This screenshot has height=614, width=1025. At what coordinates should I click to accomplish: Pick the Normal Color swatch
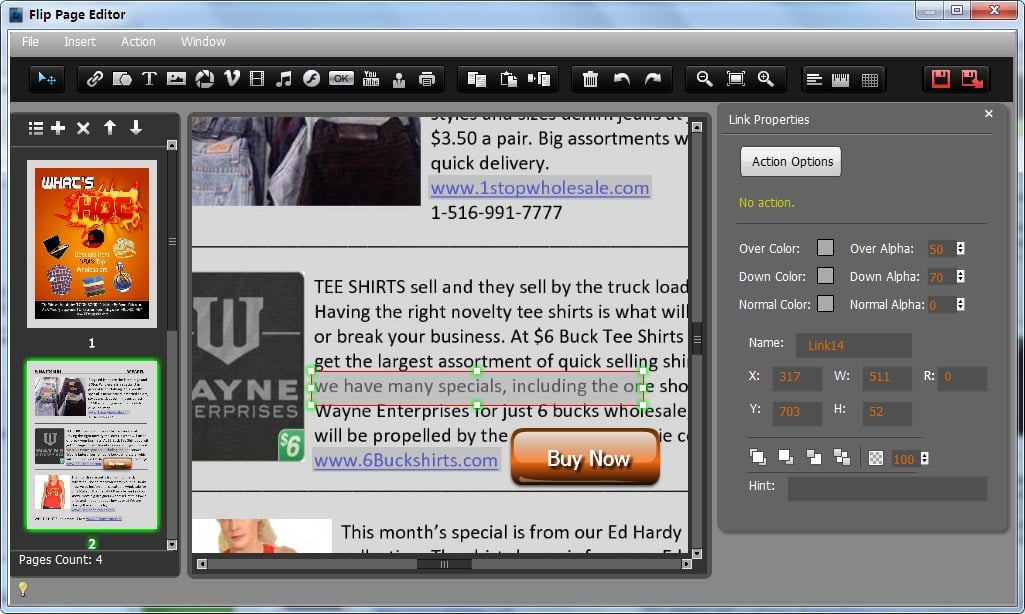pyautogui.click(x=826, y=304)
